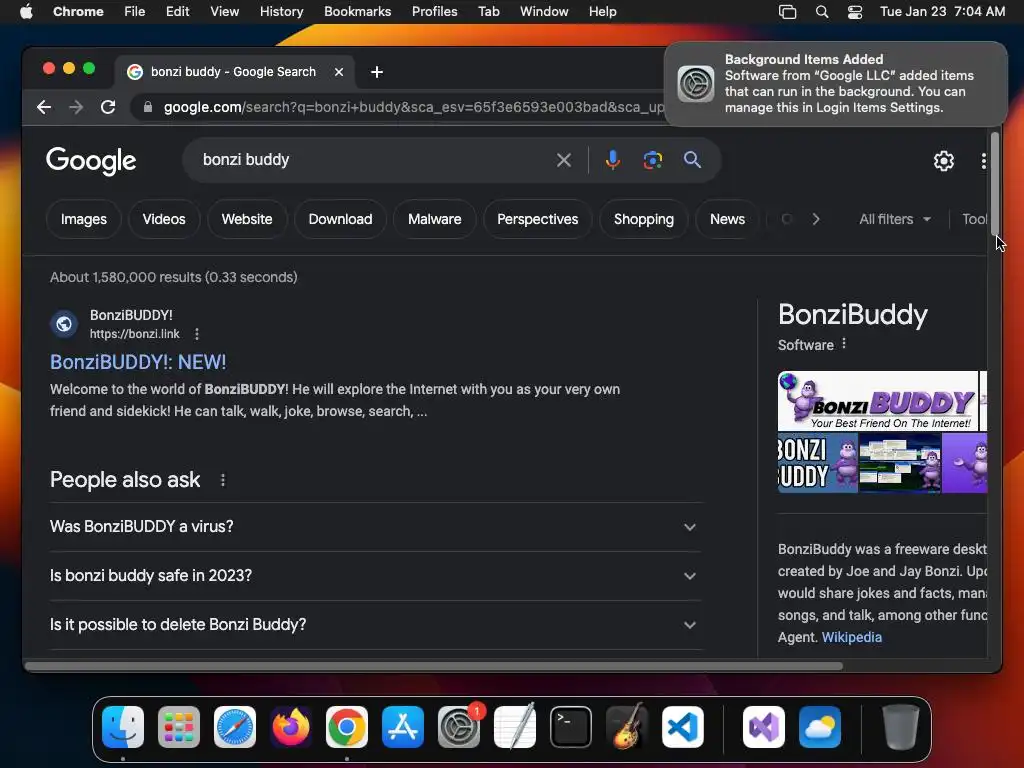Open Google Lens image search icon
The image size is (1024, 768).
652,160
